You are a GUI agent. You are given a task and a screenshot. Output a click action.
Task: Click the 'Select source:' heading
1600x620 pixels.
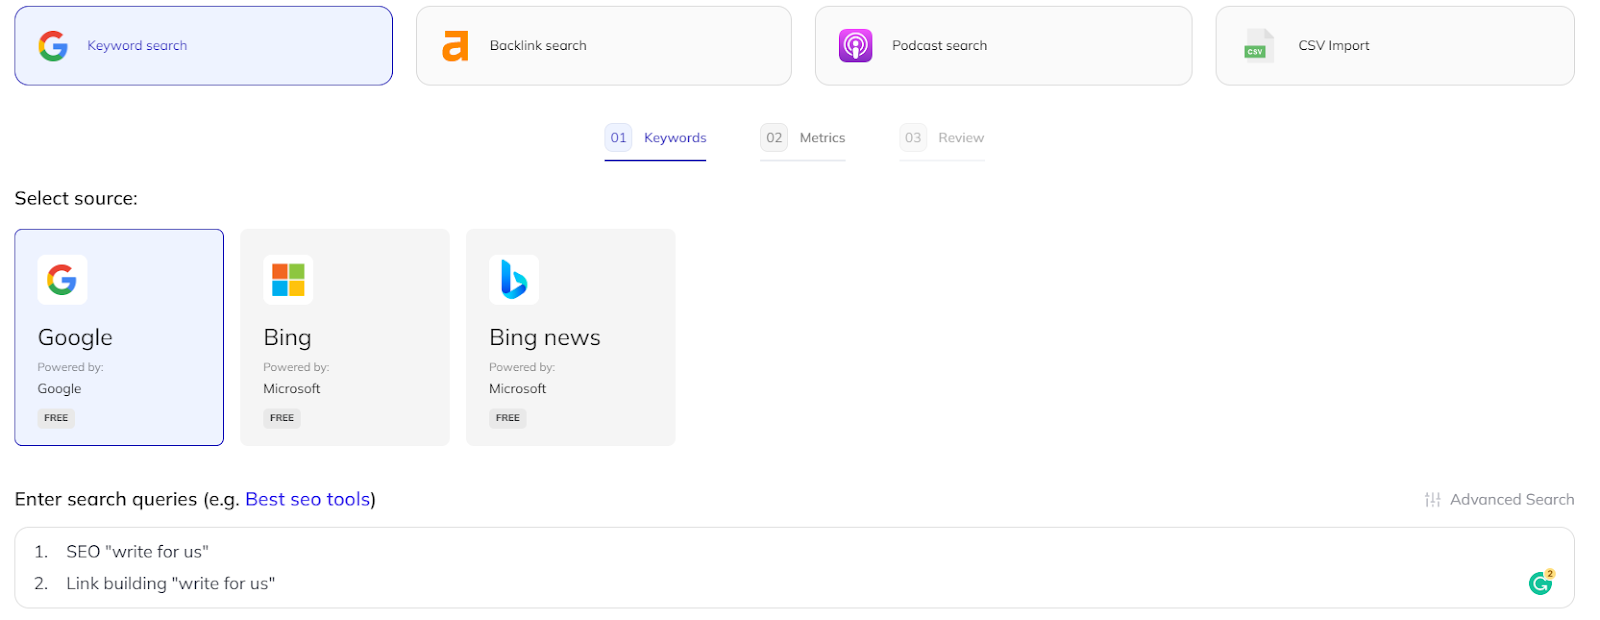click(76, 198)
